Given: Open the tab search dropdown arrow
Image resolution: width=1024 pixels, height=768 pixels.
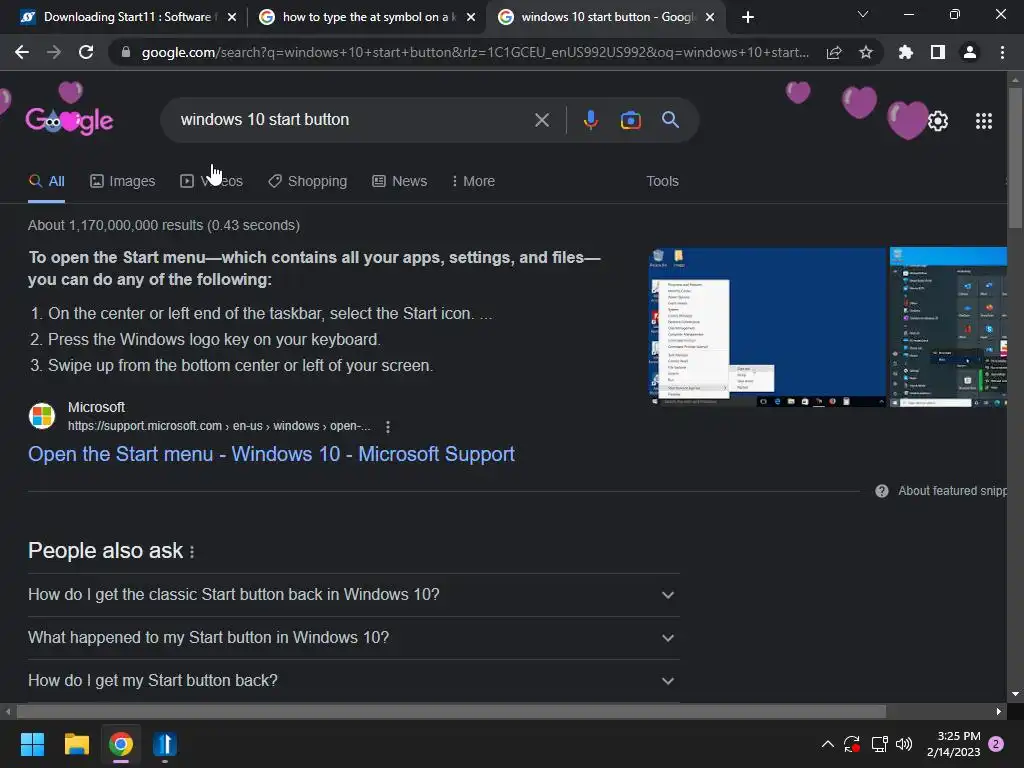Looking at the screenshot, I should [863, 14].
